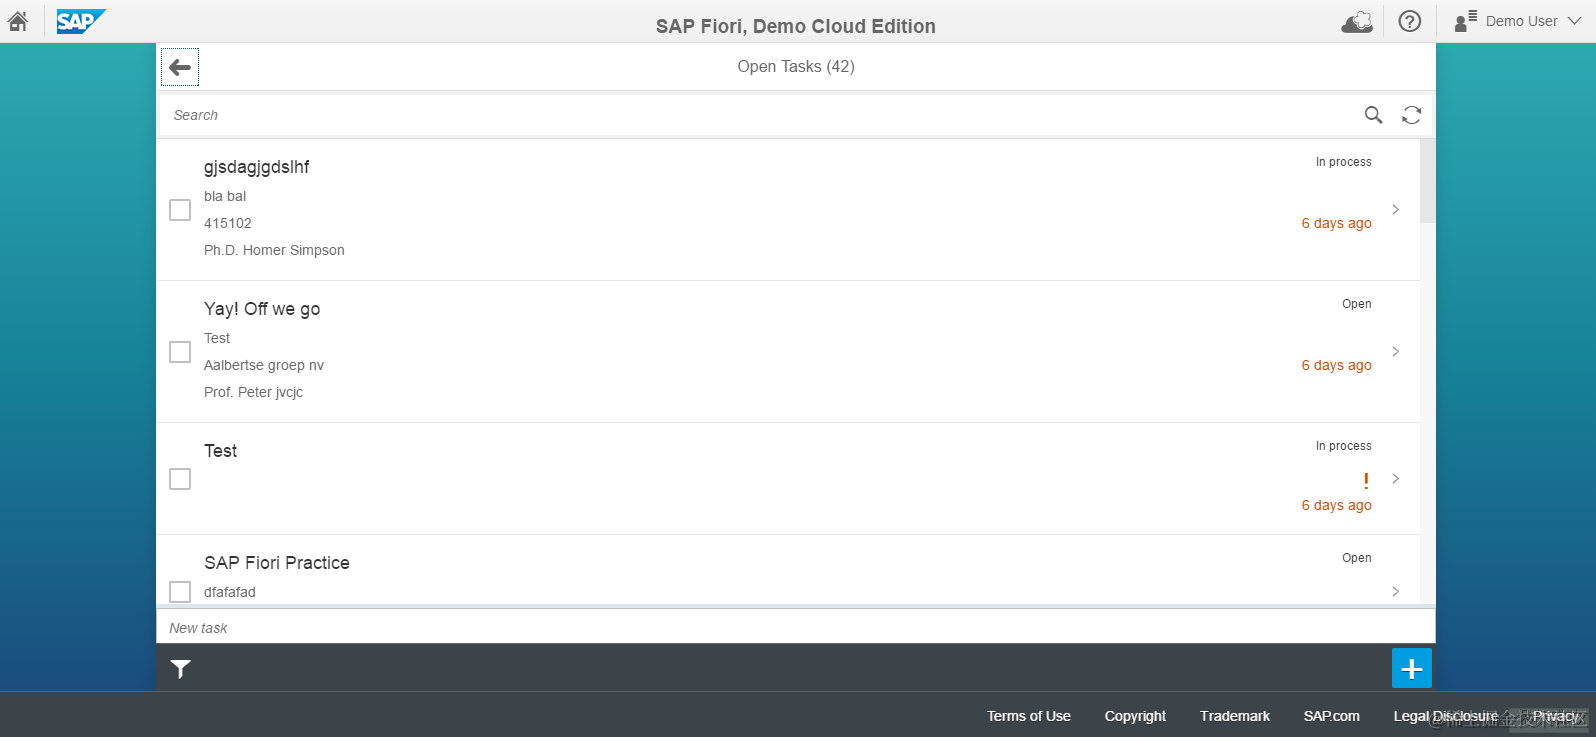
Task: Click Prof. Peter jvcjc contact text
Action: 254,392
